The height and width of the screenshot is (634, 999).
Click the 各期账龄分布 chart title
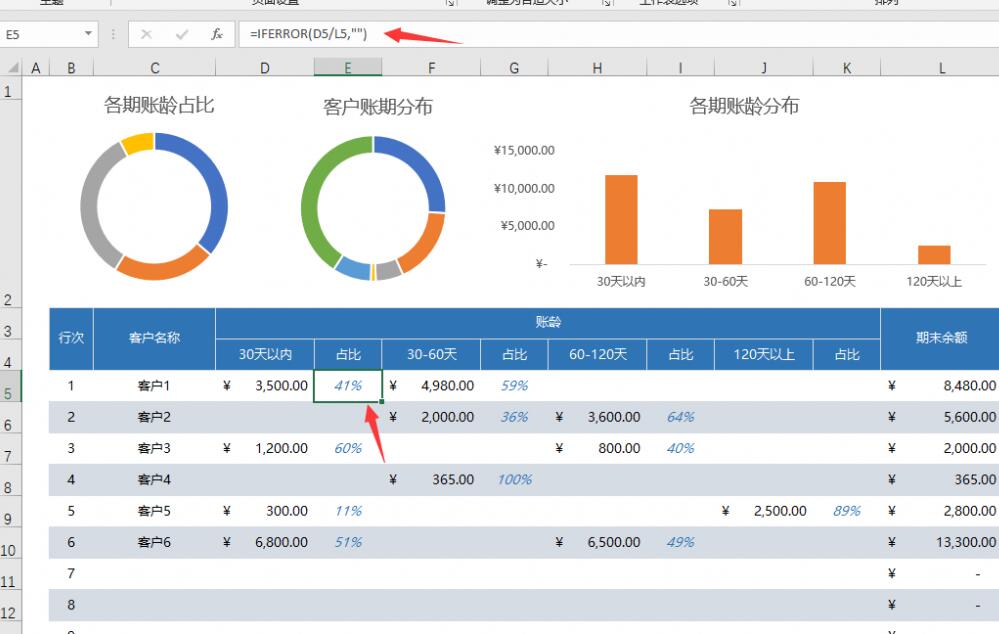[x=744, y=106]
